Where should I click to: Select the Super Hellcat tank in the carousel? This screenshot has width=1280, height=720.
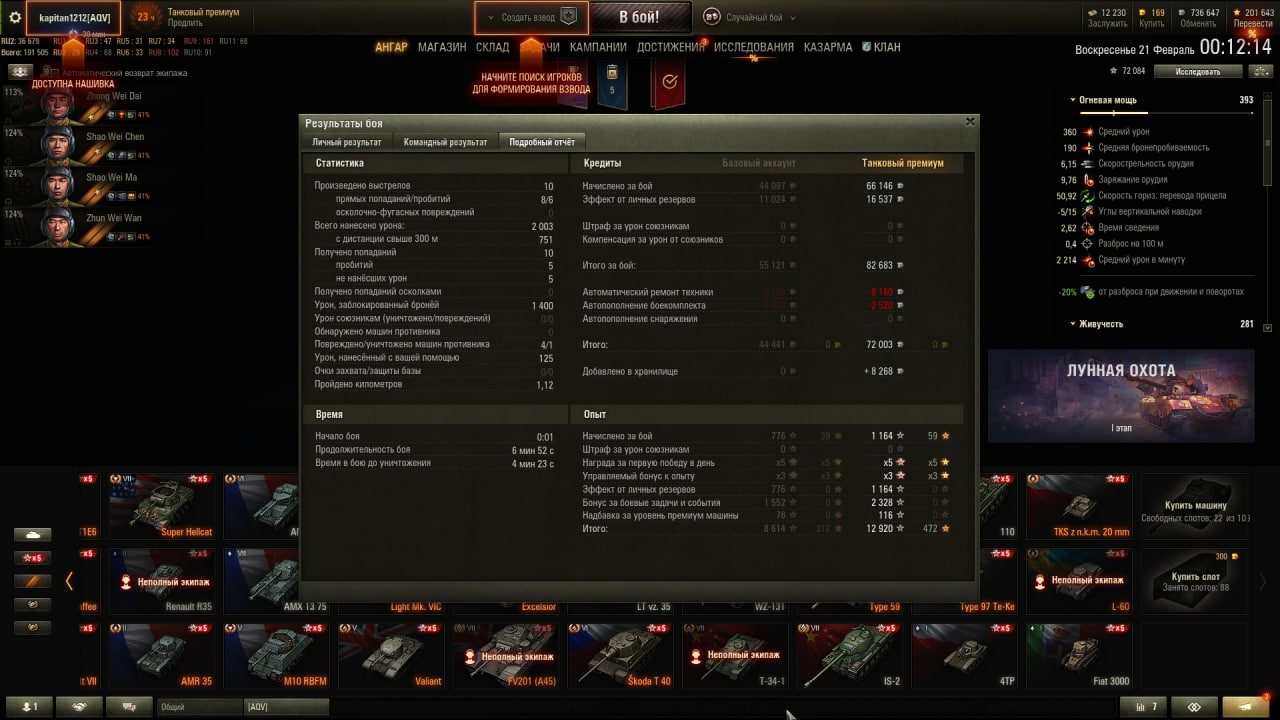pyautogui.click(x=161, y=506)
